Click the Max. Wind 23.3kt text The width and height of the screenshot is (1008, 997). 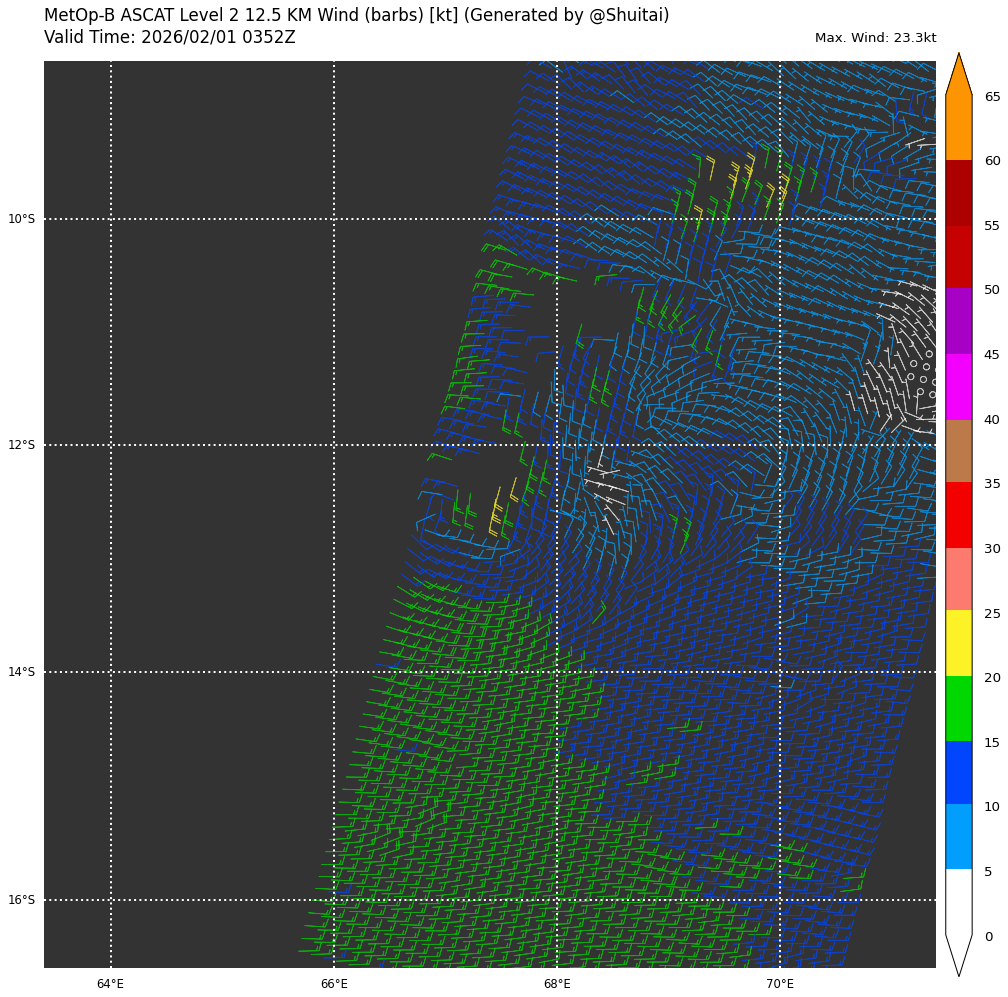click(875, 38)
